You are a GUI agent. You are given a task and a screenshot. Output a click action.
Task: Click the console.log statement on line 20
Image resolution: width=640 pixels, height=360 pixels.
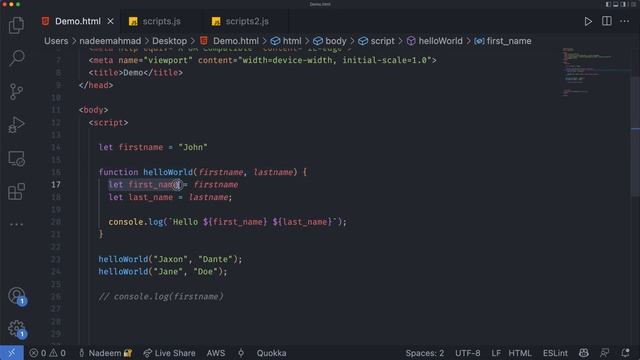pos(227,222)
